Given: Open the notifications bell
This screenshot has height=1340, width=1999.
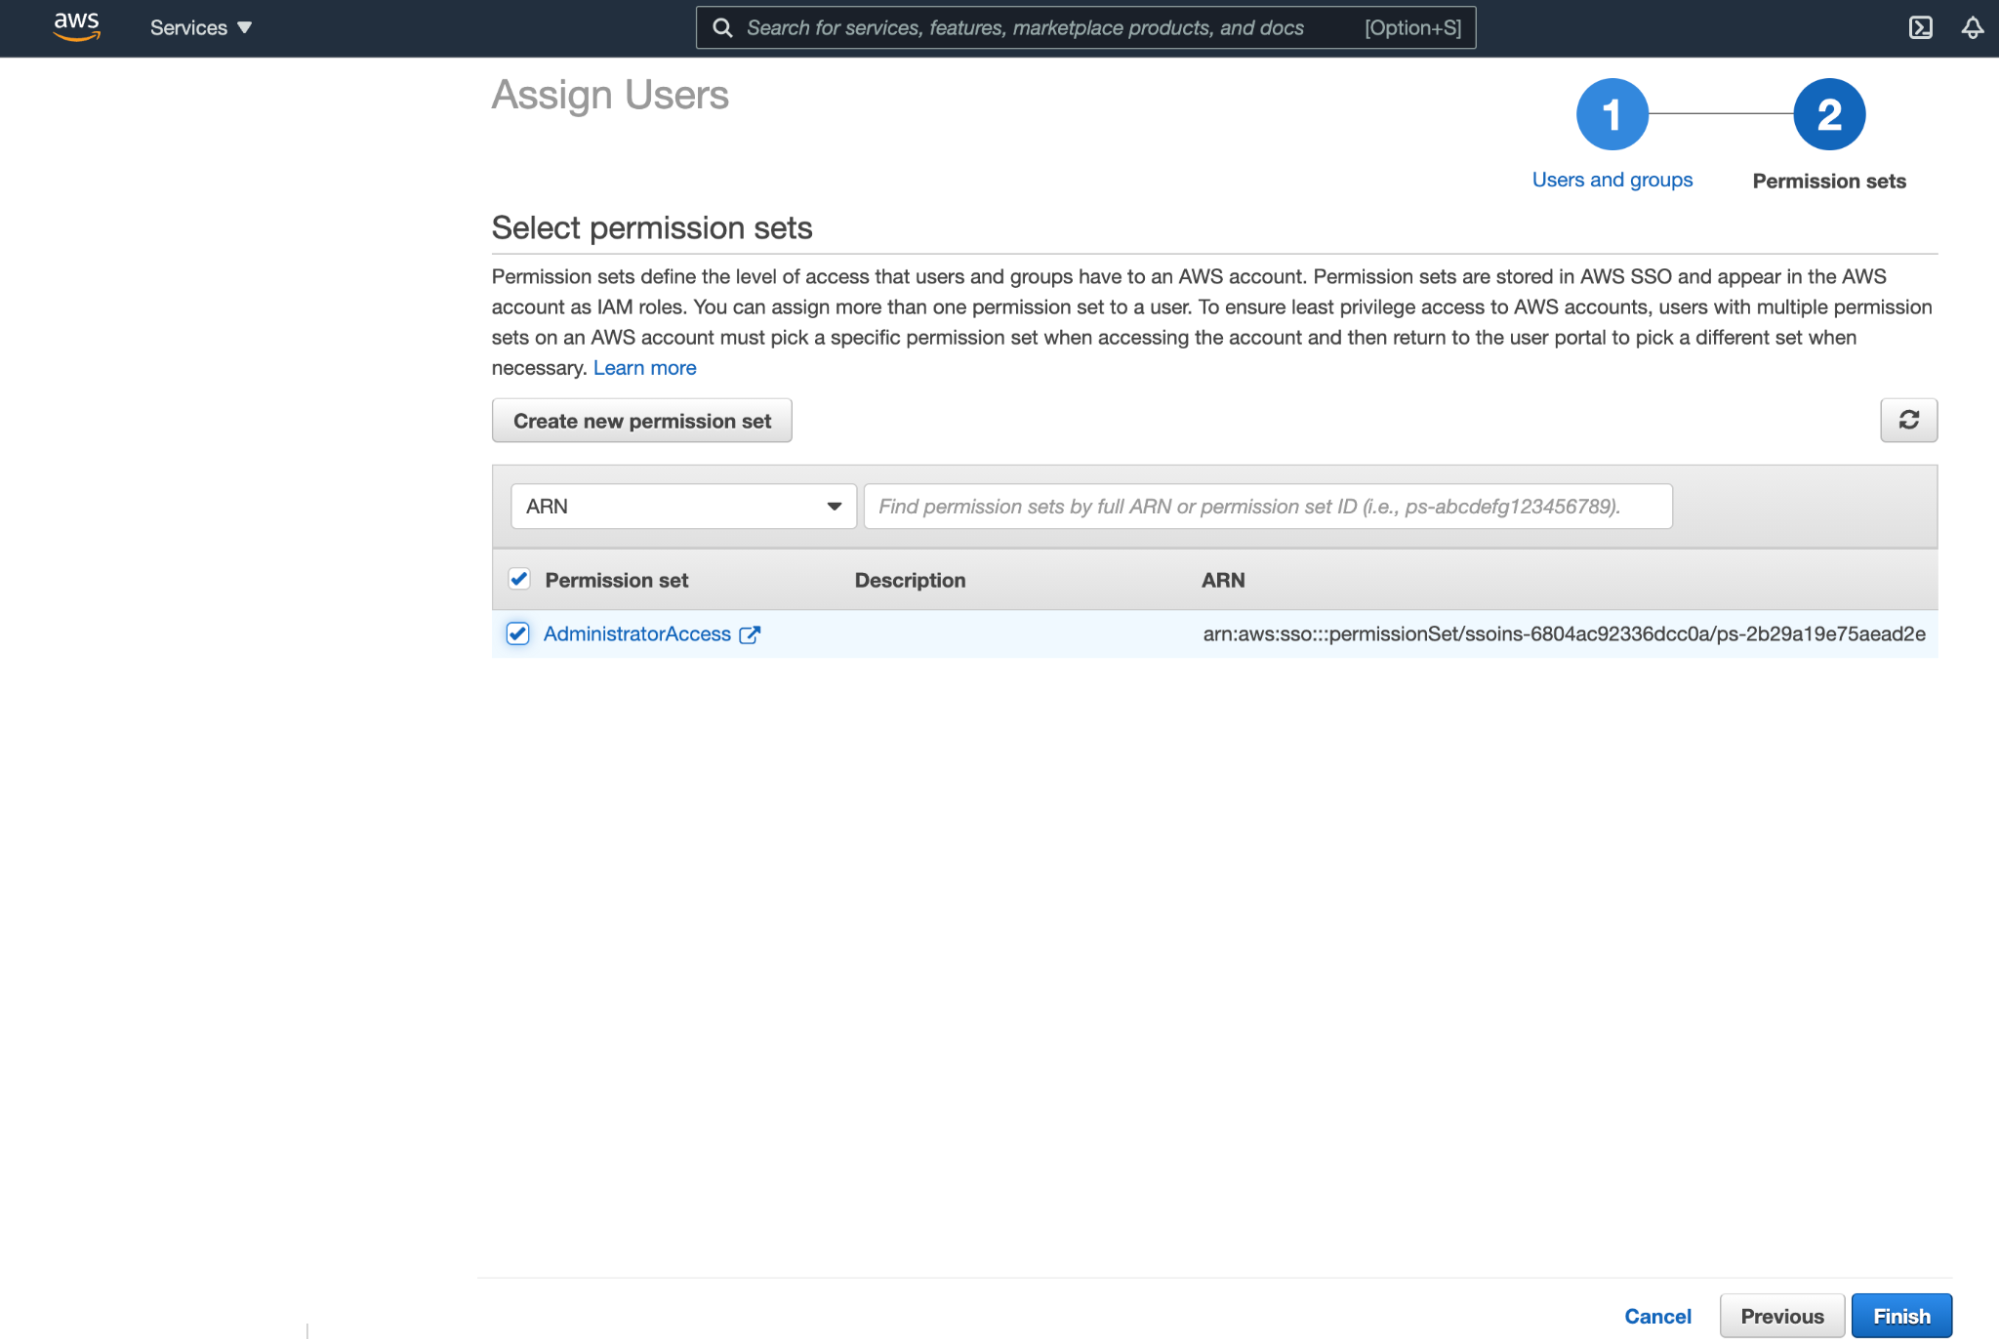Looking at the screenshot, I should click(1971, 28).
